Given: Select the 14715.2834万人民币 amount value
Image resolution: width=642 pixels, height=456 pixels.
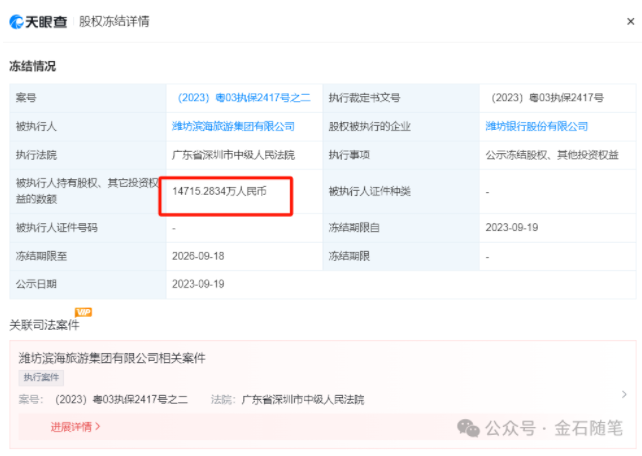Looking at the screenshot, I should 219,192.
